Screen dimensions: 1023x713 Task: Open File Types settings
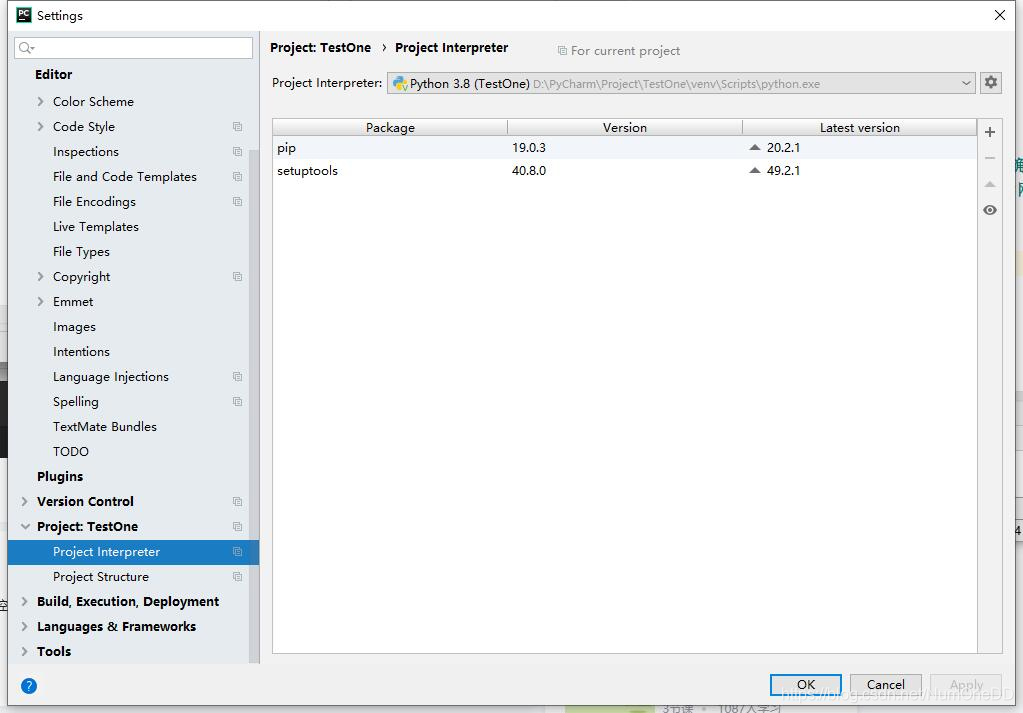[82, 252]
